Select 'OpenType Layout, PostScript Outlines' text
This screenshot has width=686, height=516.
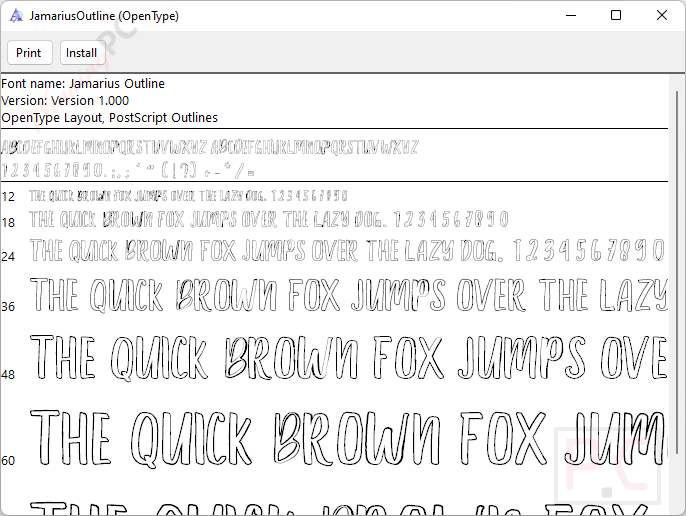point(109,118)
